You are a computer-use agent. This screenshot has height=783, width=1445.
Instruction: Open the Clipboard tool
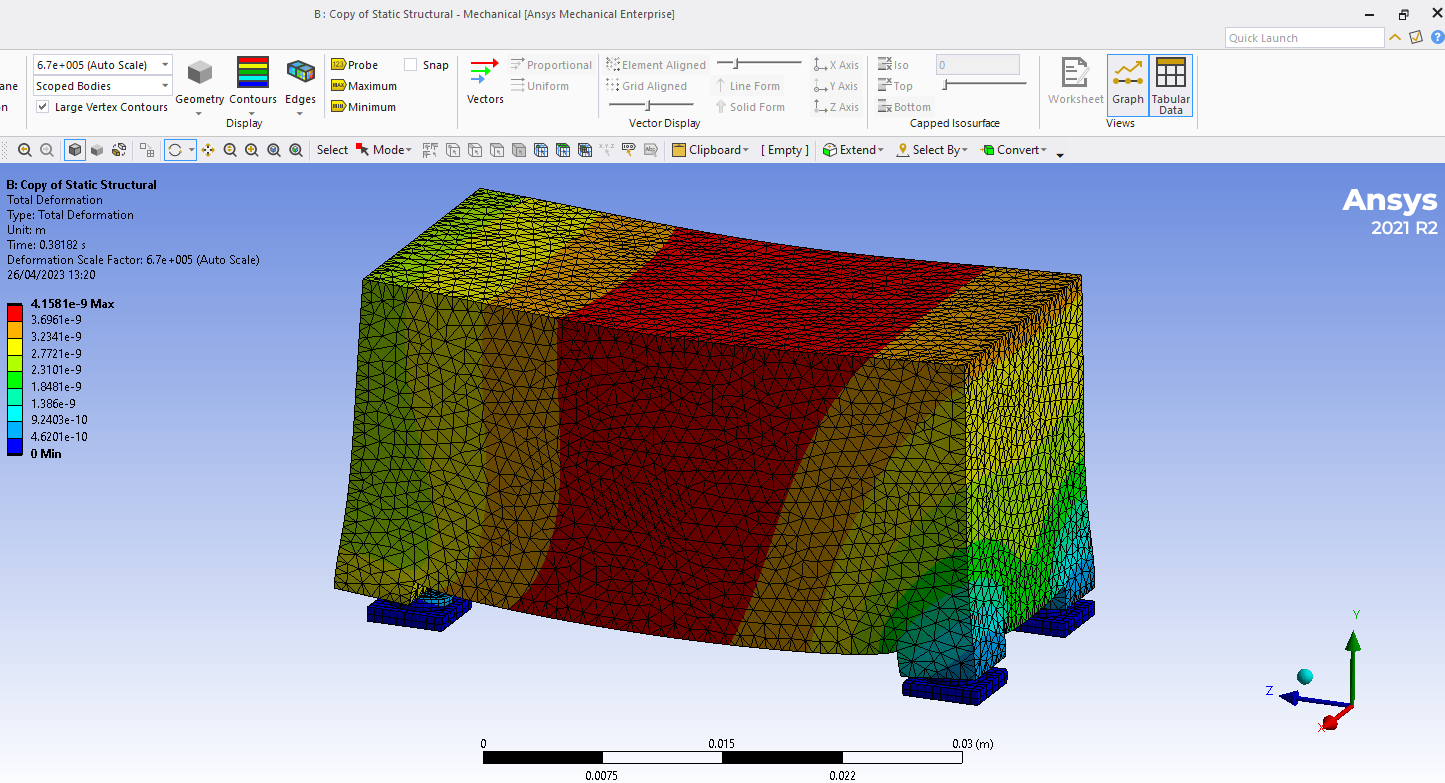(710, 150)
